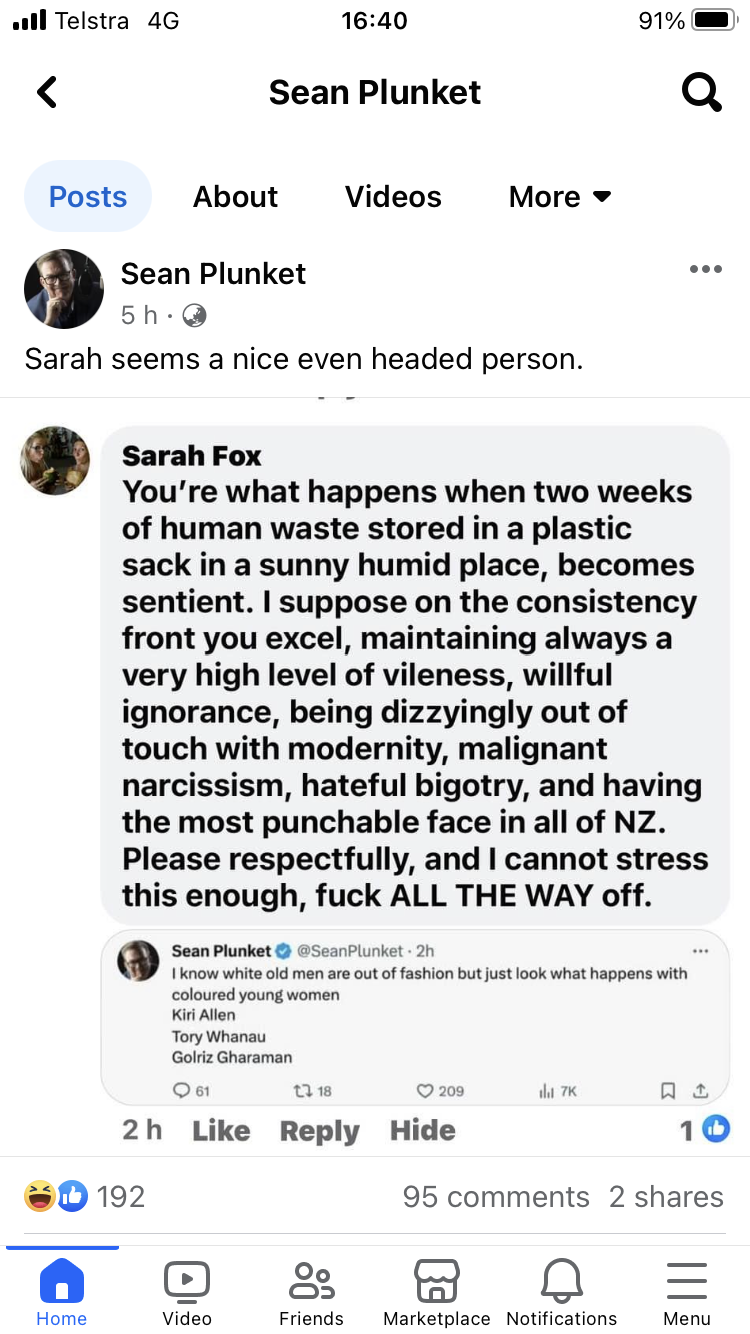Open Sean Plunket's profile picture
The width and height of the screenshot is (750, 1334).
click(64, 289)
